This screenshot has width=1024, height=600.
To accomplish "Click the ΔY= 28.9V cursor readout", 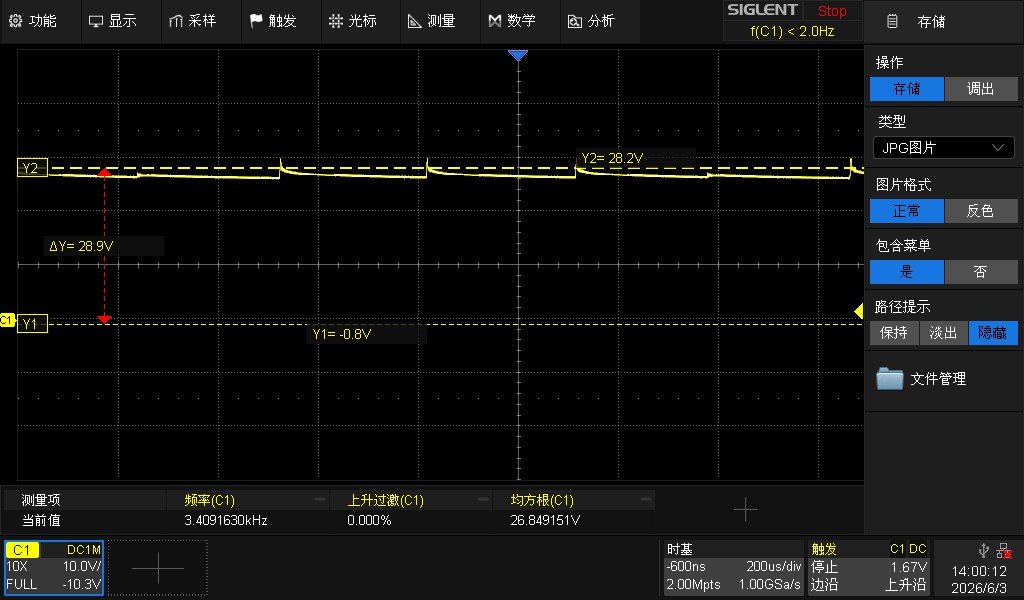I will pos(82,246).
